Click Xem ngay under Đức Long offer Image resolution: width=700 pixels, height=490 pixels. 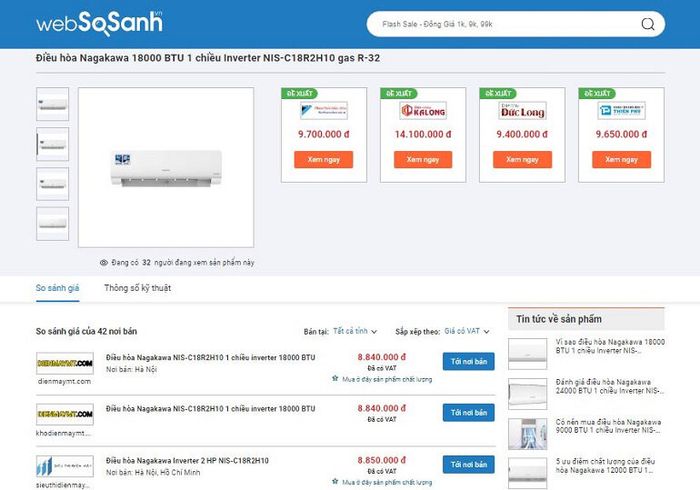coord(522,159)
